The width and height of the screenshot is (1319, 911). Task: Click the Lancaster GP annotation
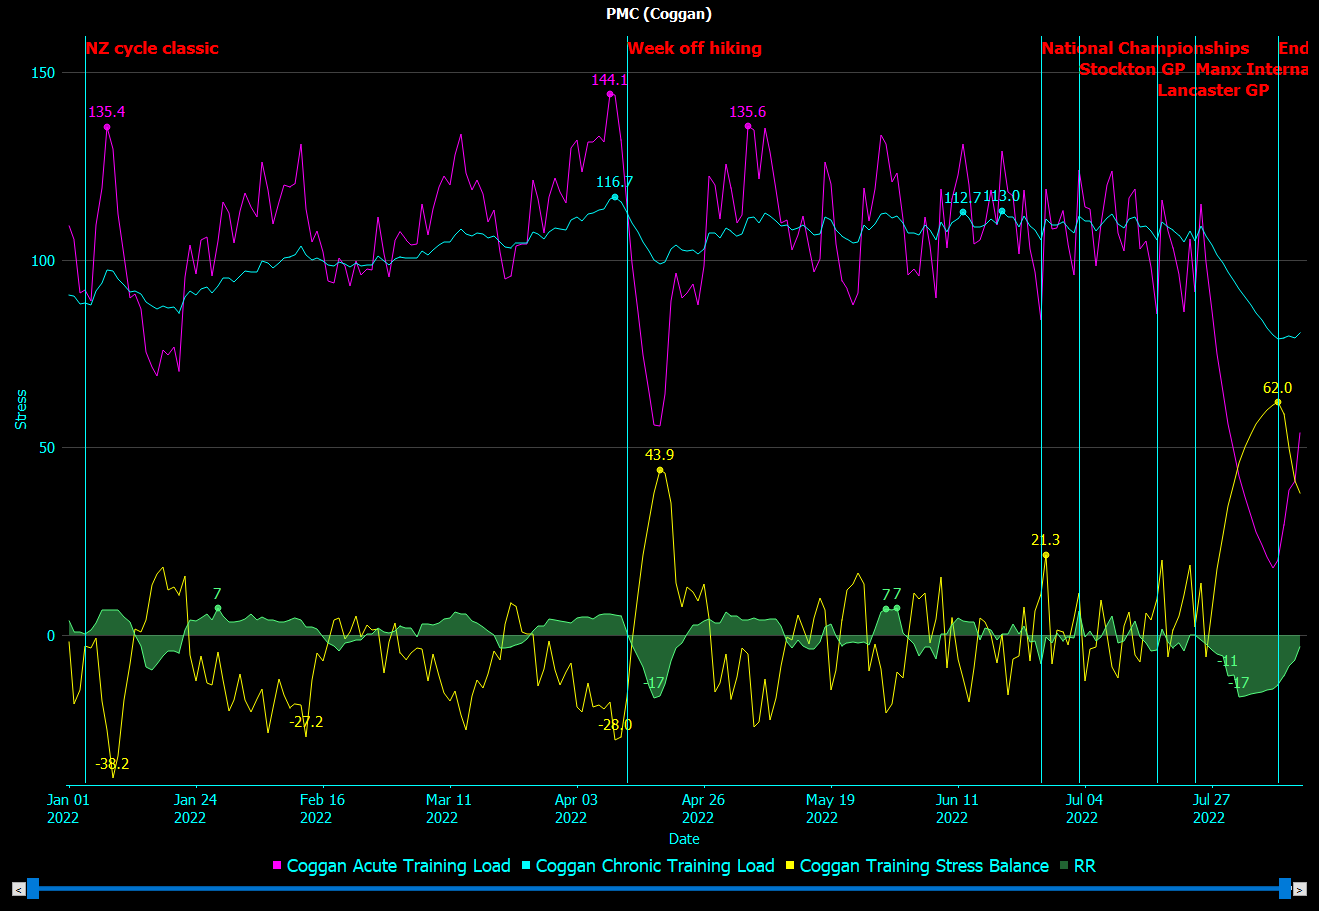(x=1212, y=90)
